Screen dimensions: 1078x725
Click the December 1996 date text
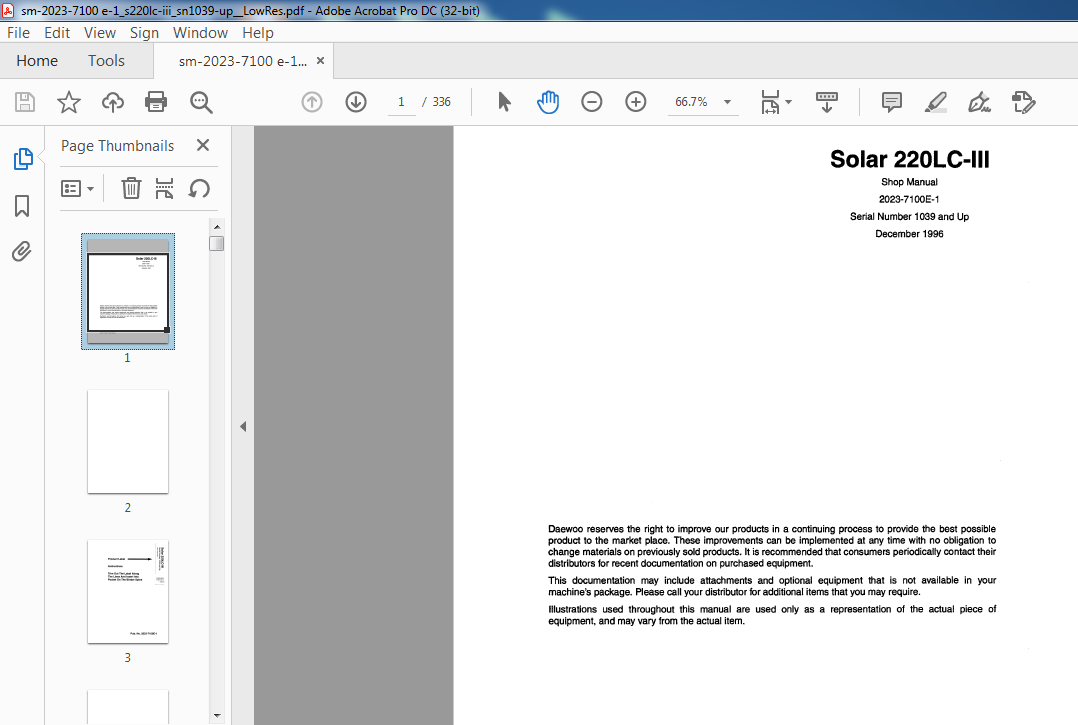click(909, 234)
